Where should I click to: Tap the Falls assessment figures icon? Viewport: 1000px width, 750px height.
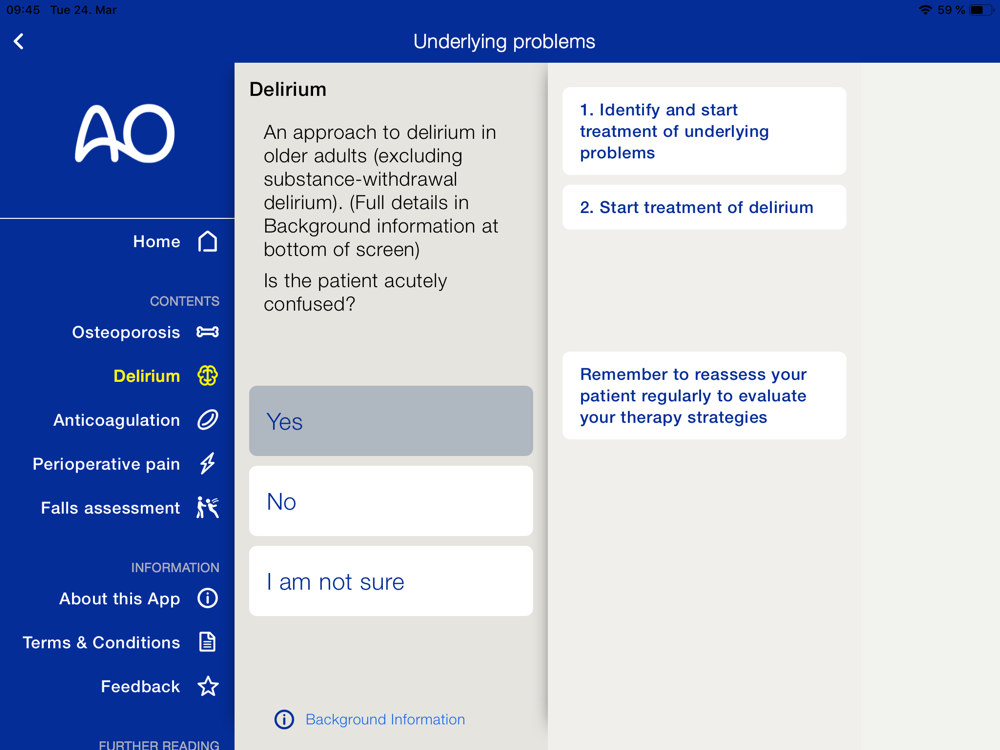(207, 508)
